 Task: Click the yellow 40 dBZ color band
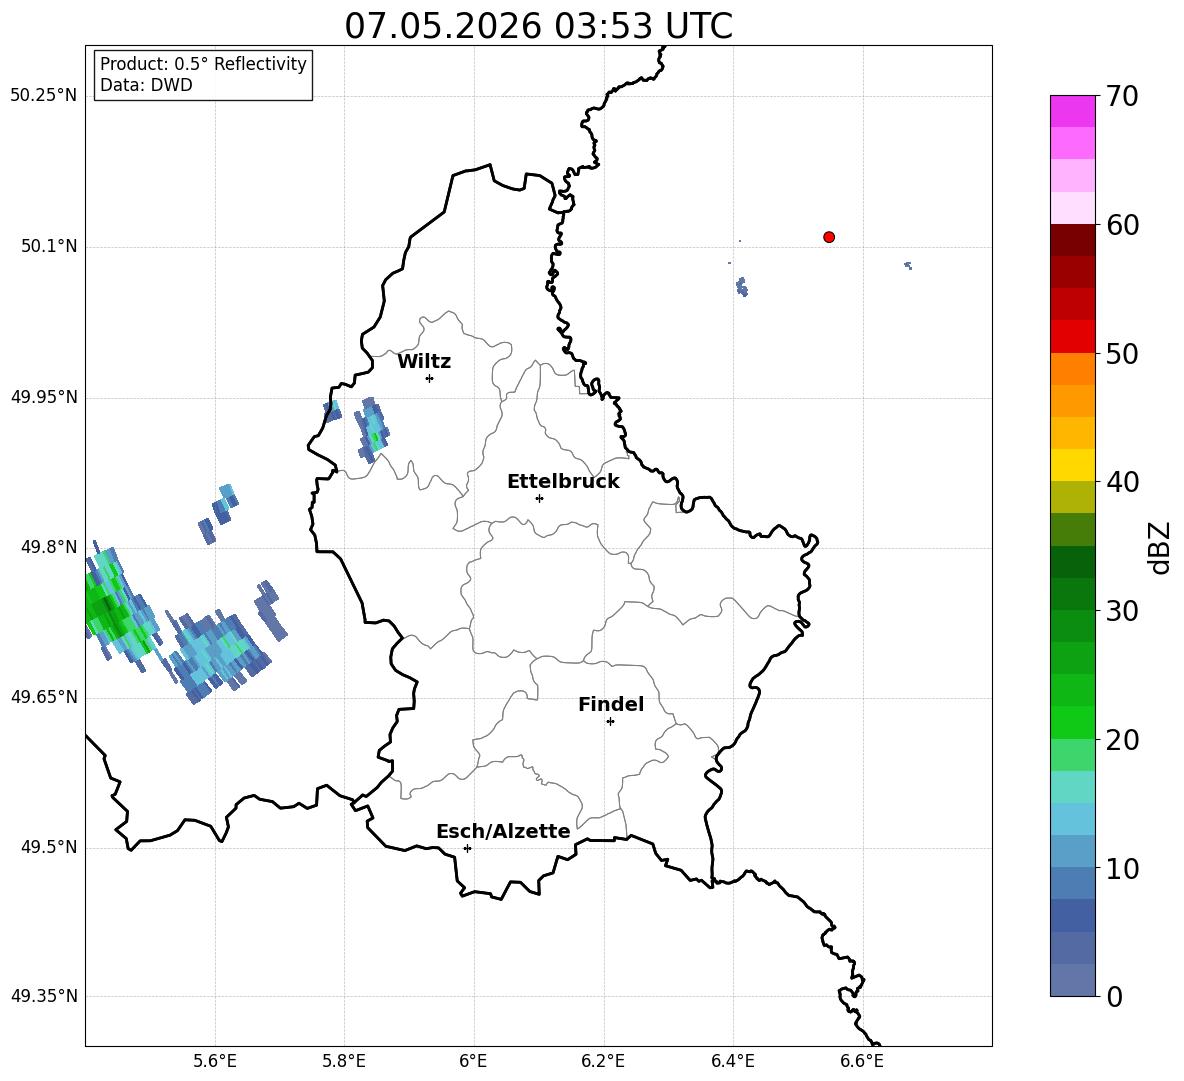(1072, 464)
